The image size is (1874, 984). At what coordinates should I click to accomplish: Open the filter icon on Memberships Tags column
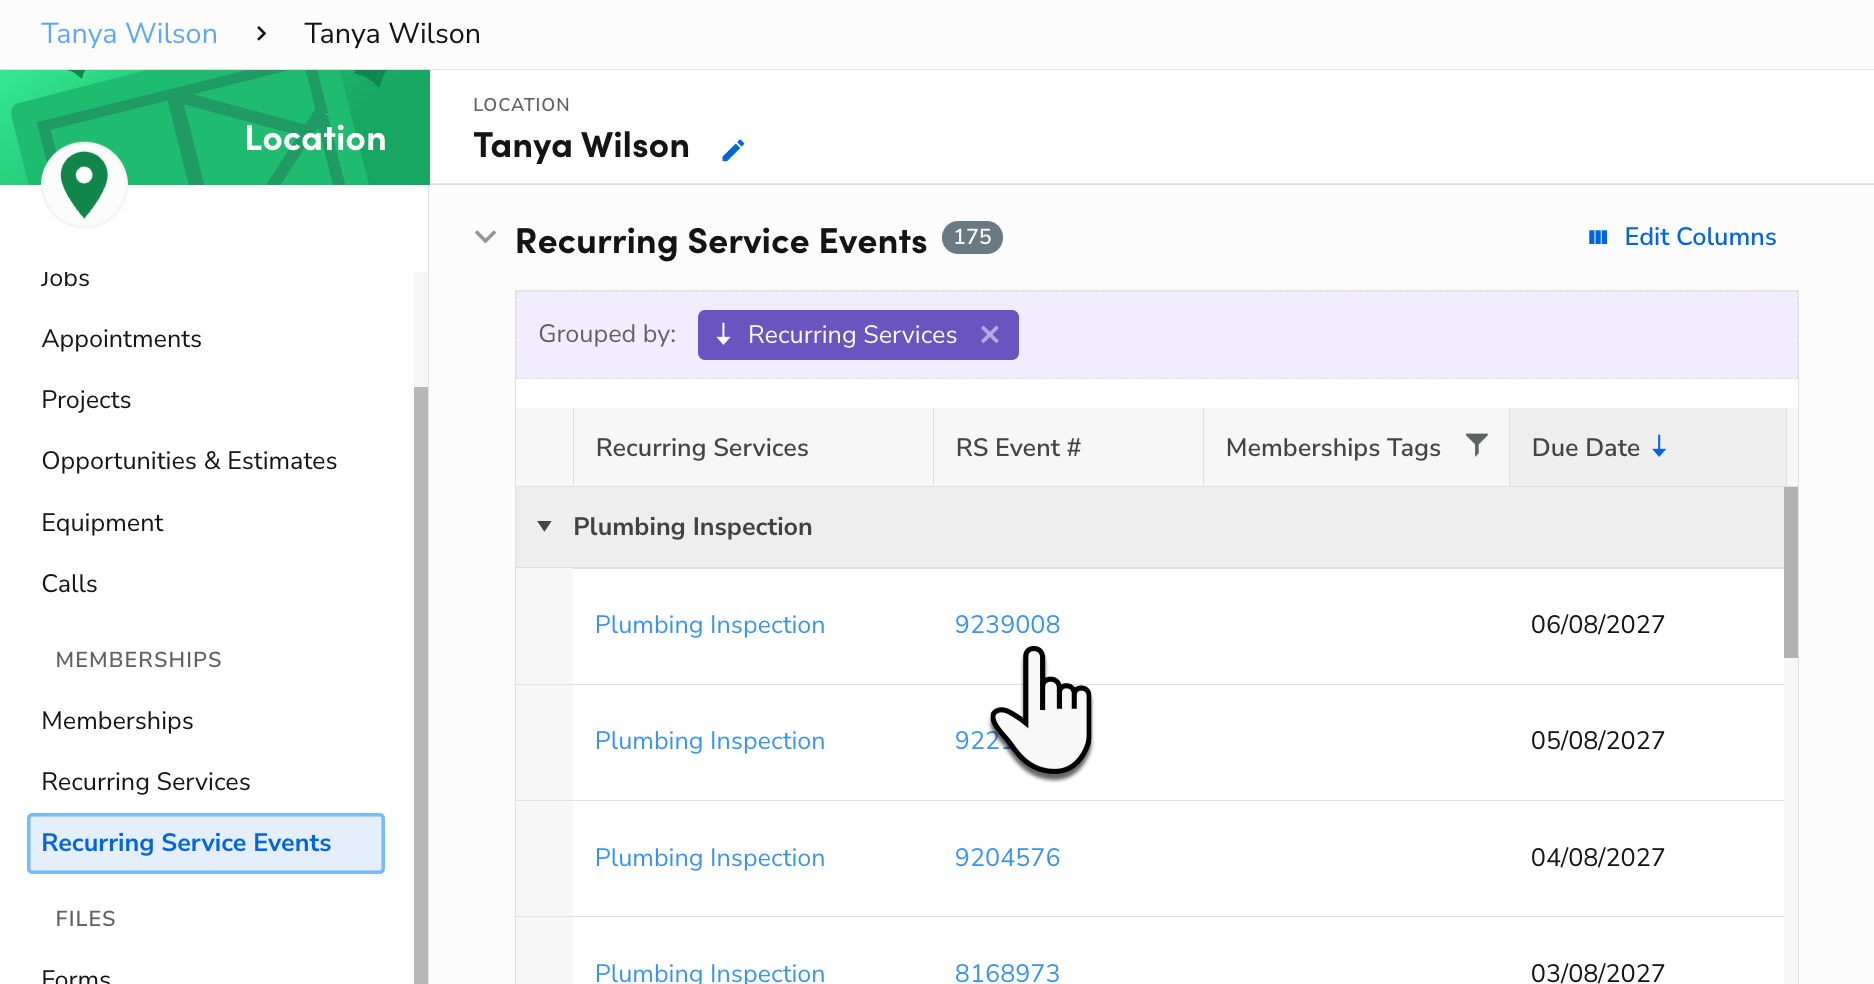(x=1478, y=447)
